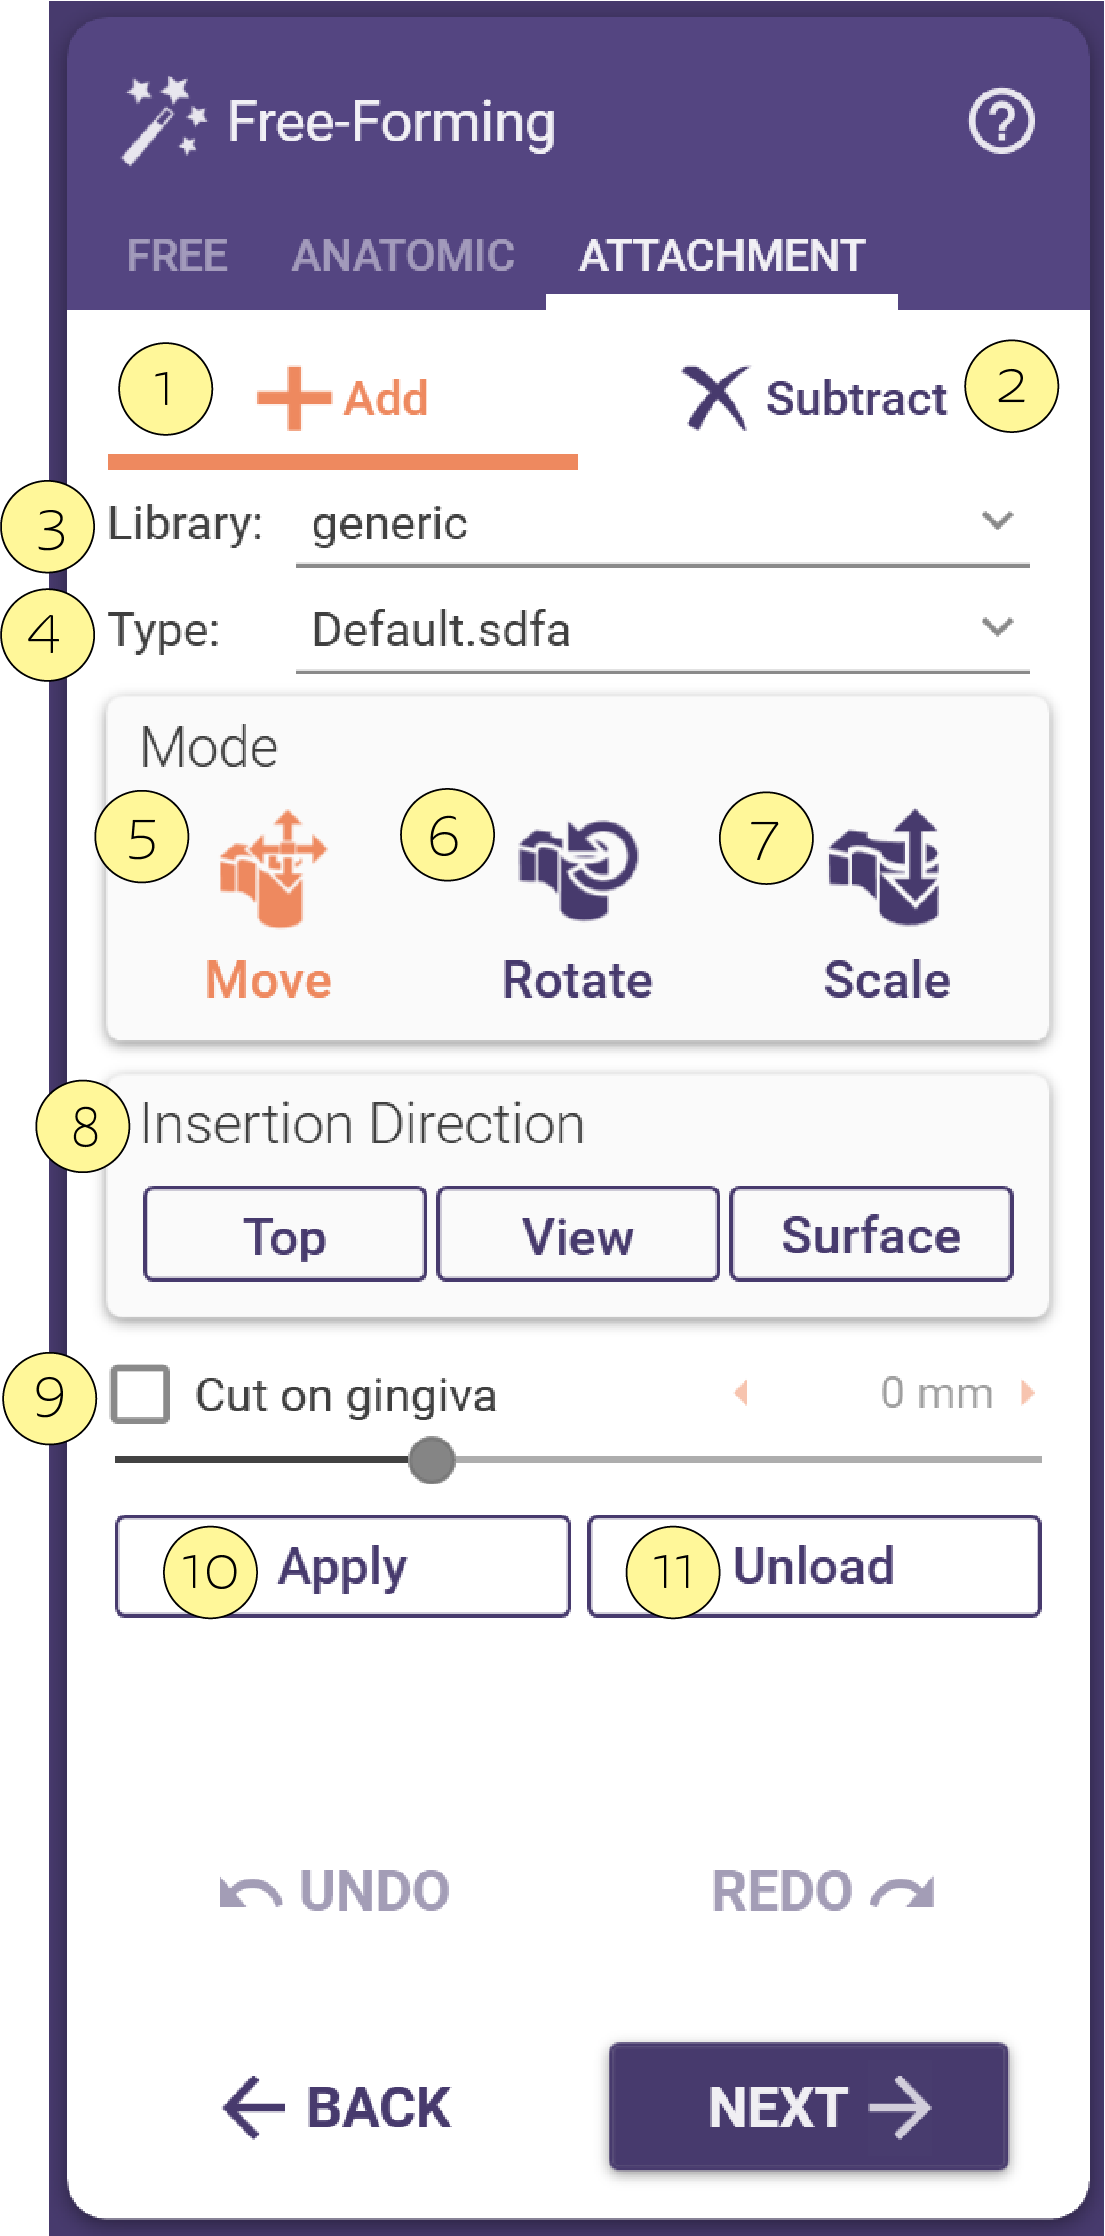Open the help question mark icon

coord(1001,122)
